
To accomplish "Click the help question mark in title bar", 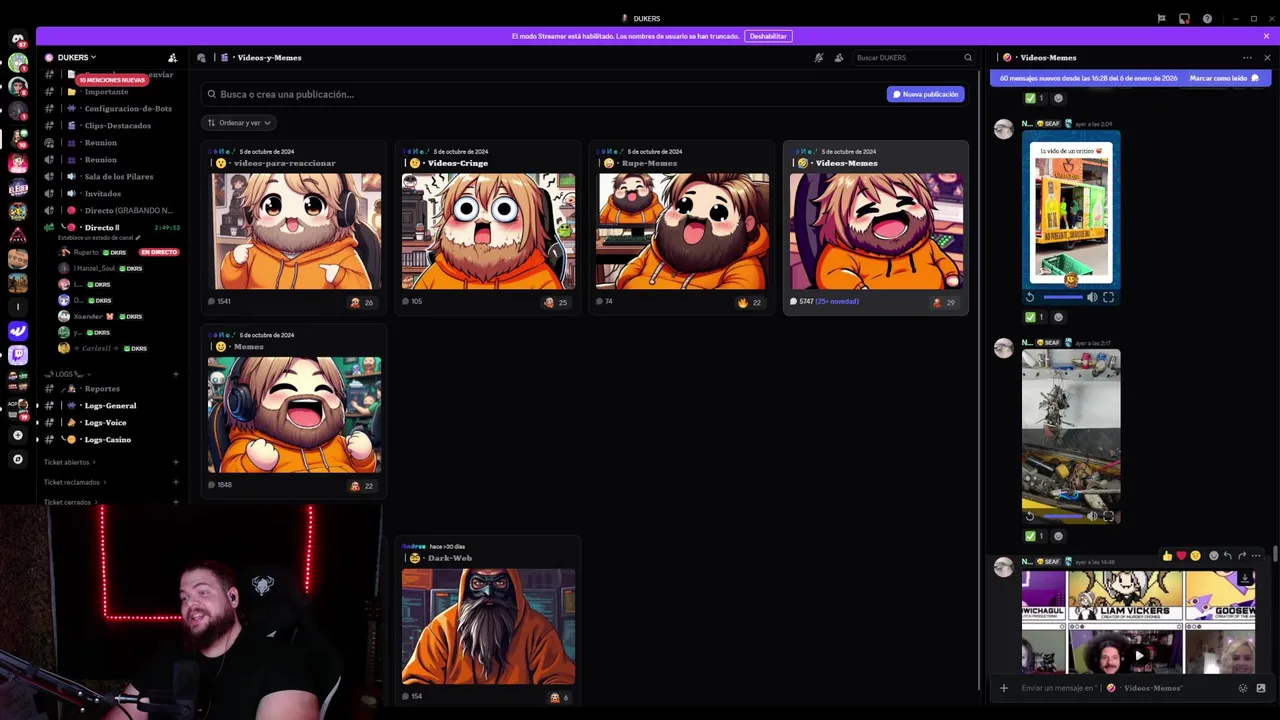I will point(1207,18).
